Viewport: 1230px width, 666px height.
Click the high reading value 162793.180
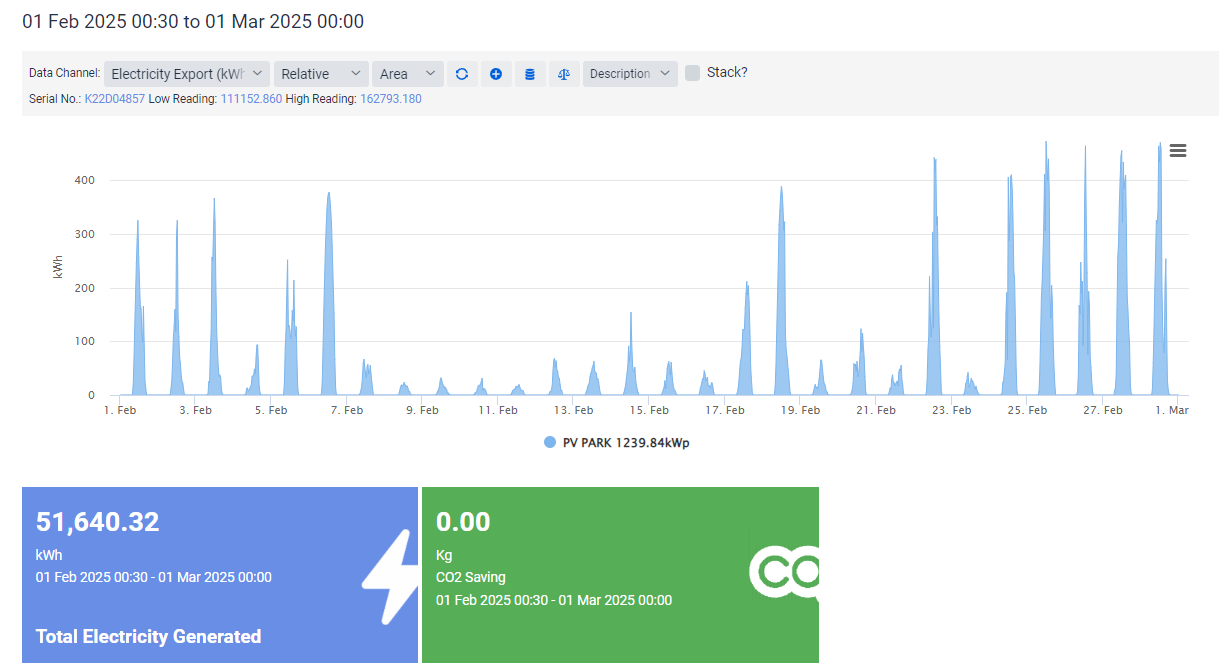coord(391,99)
